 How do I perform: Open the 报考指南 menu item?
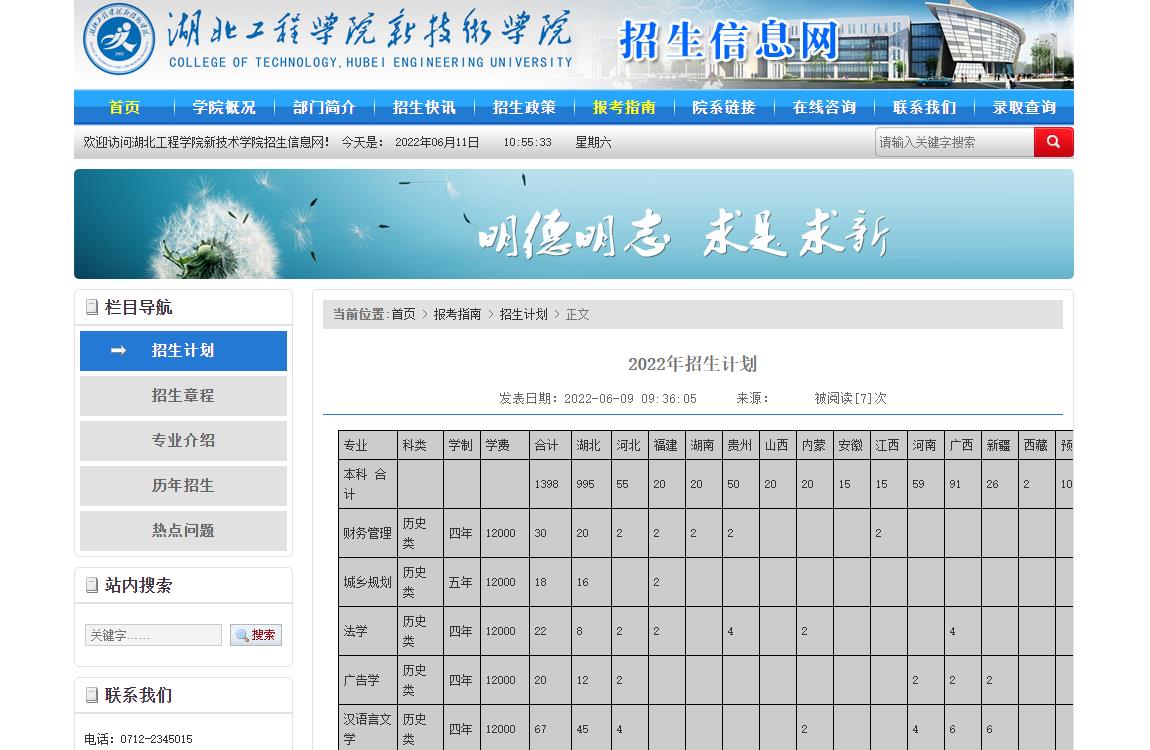(x=624, y=107)
